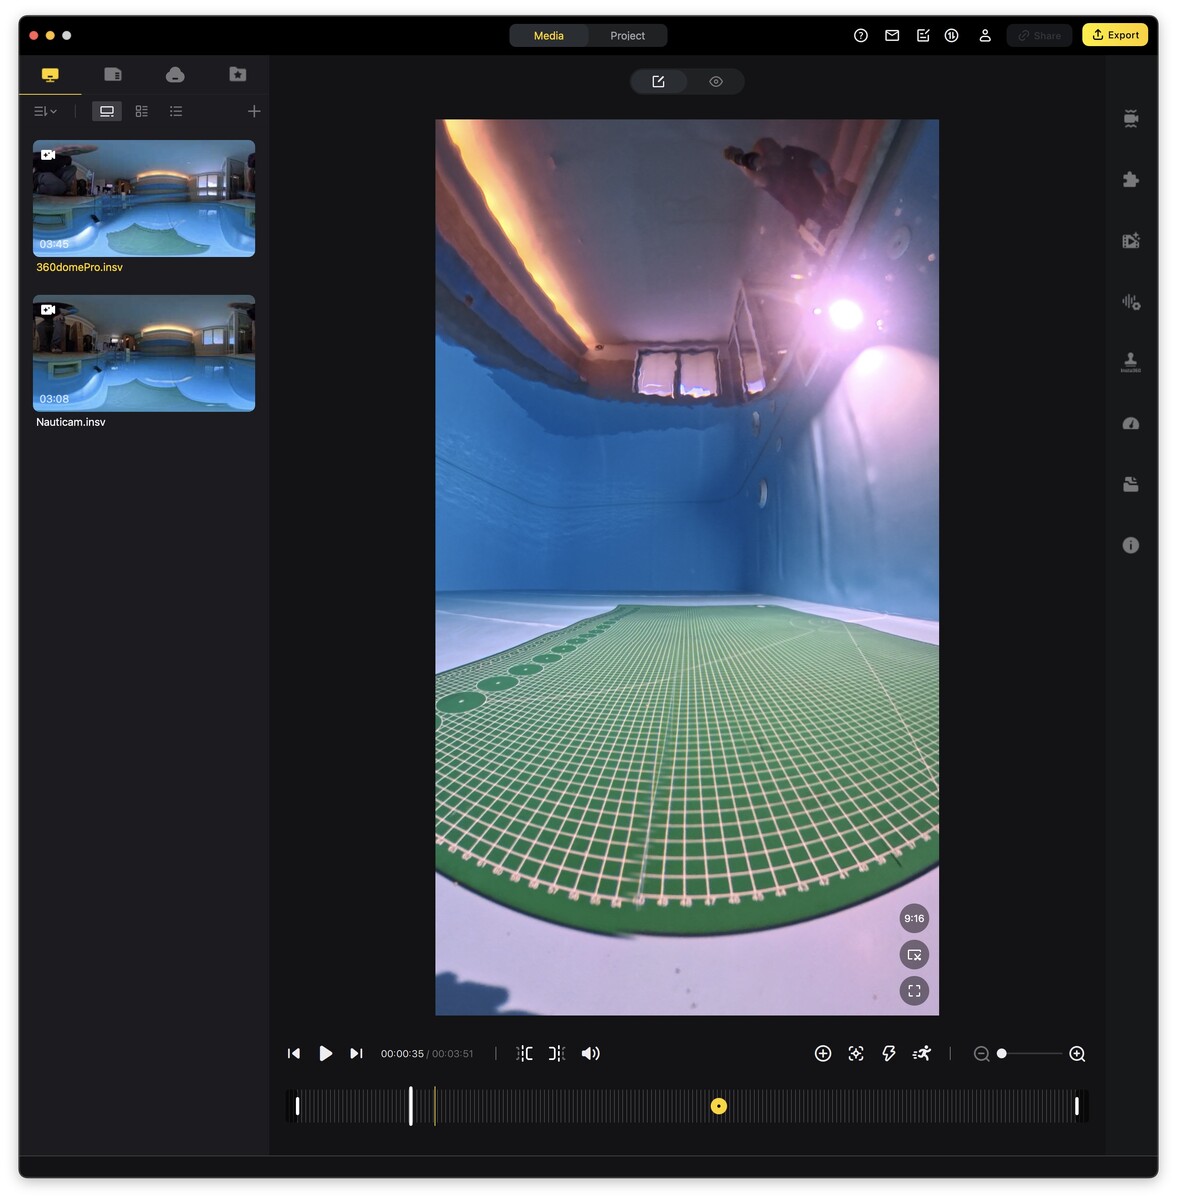
Task: Select the trim start point tool
Action: tap(524, 1053)
